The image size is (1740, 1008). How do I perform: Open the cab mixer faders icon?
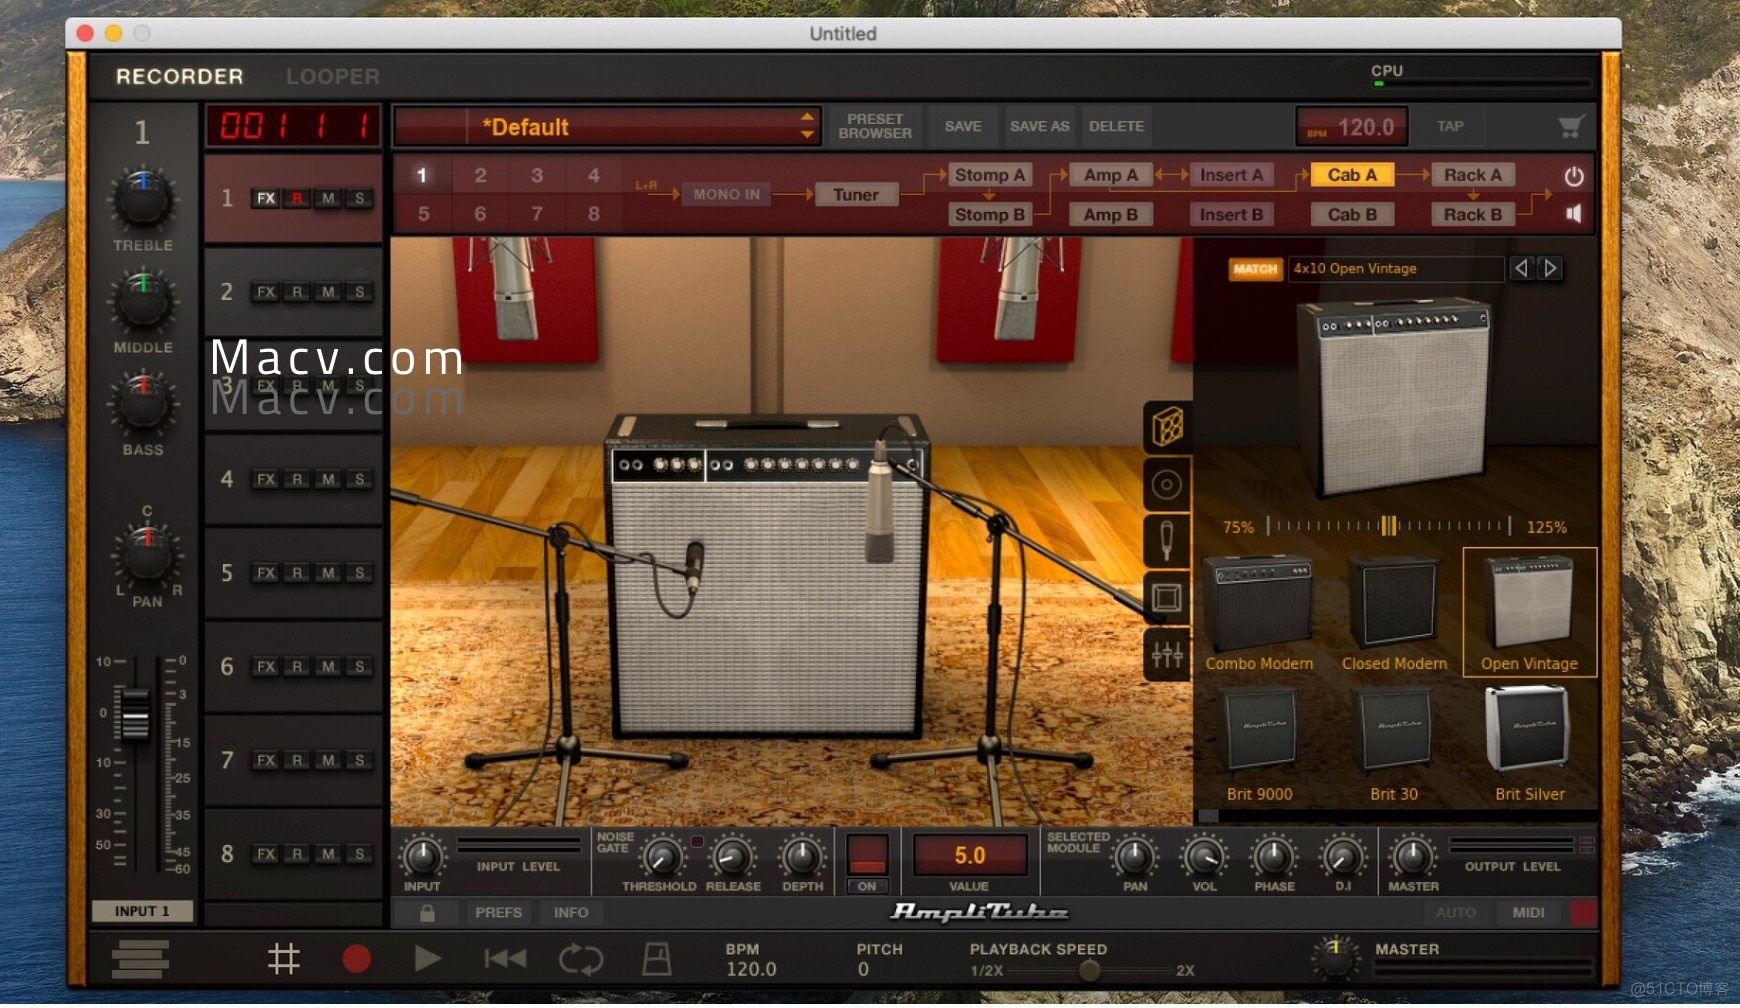(1167, 655)
